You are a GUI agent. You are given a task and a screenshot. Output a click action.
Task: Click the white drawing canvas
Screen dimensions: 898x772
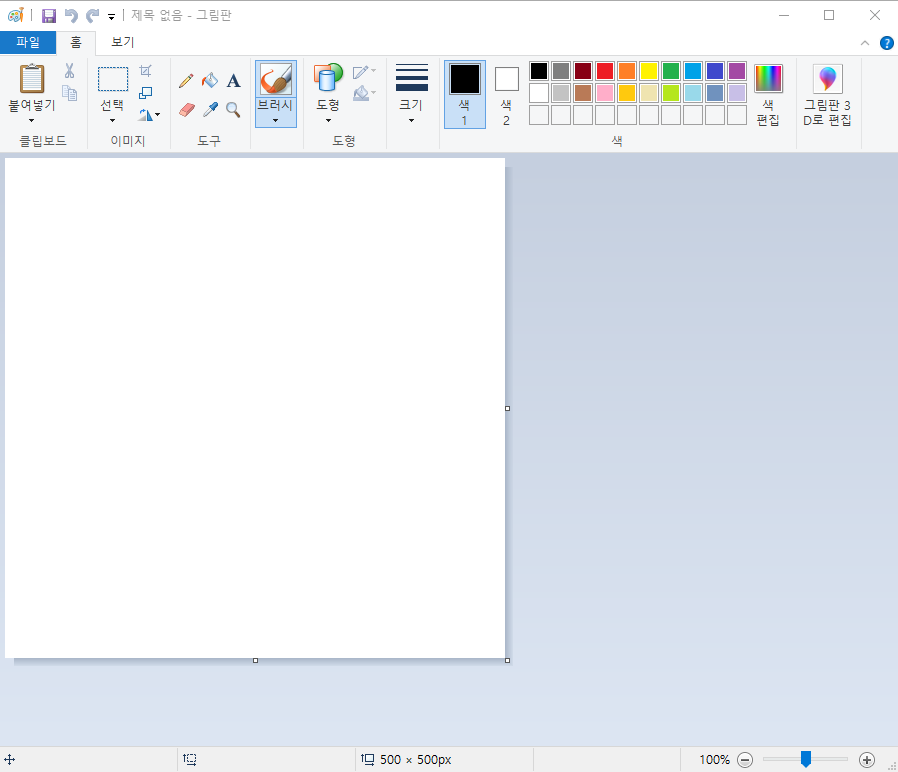point(255,408)
